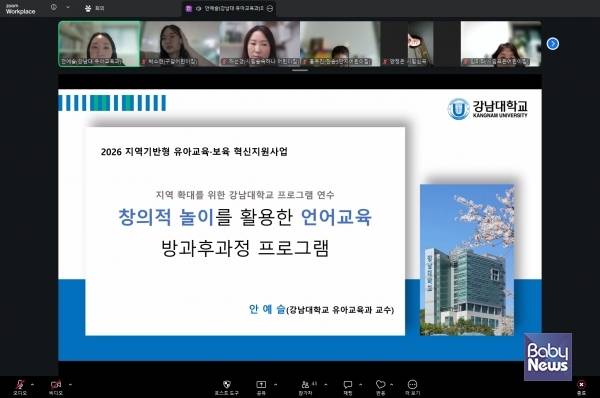Click the red end meeting button
This screenshot has width=600, height=398.
point(581,384)
